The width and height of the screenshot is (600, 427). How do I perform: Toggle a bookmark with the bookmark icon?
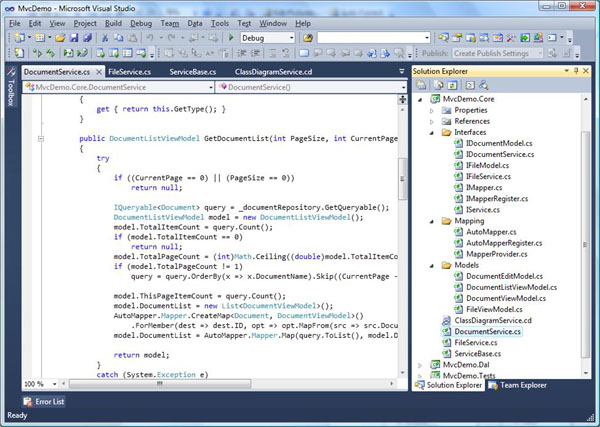pyautogui.click(x=304, y=53)
